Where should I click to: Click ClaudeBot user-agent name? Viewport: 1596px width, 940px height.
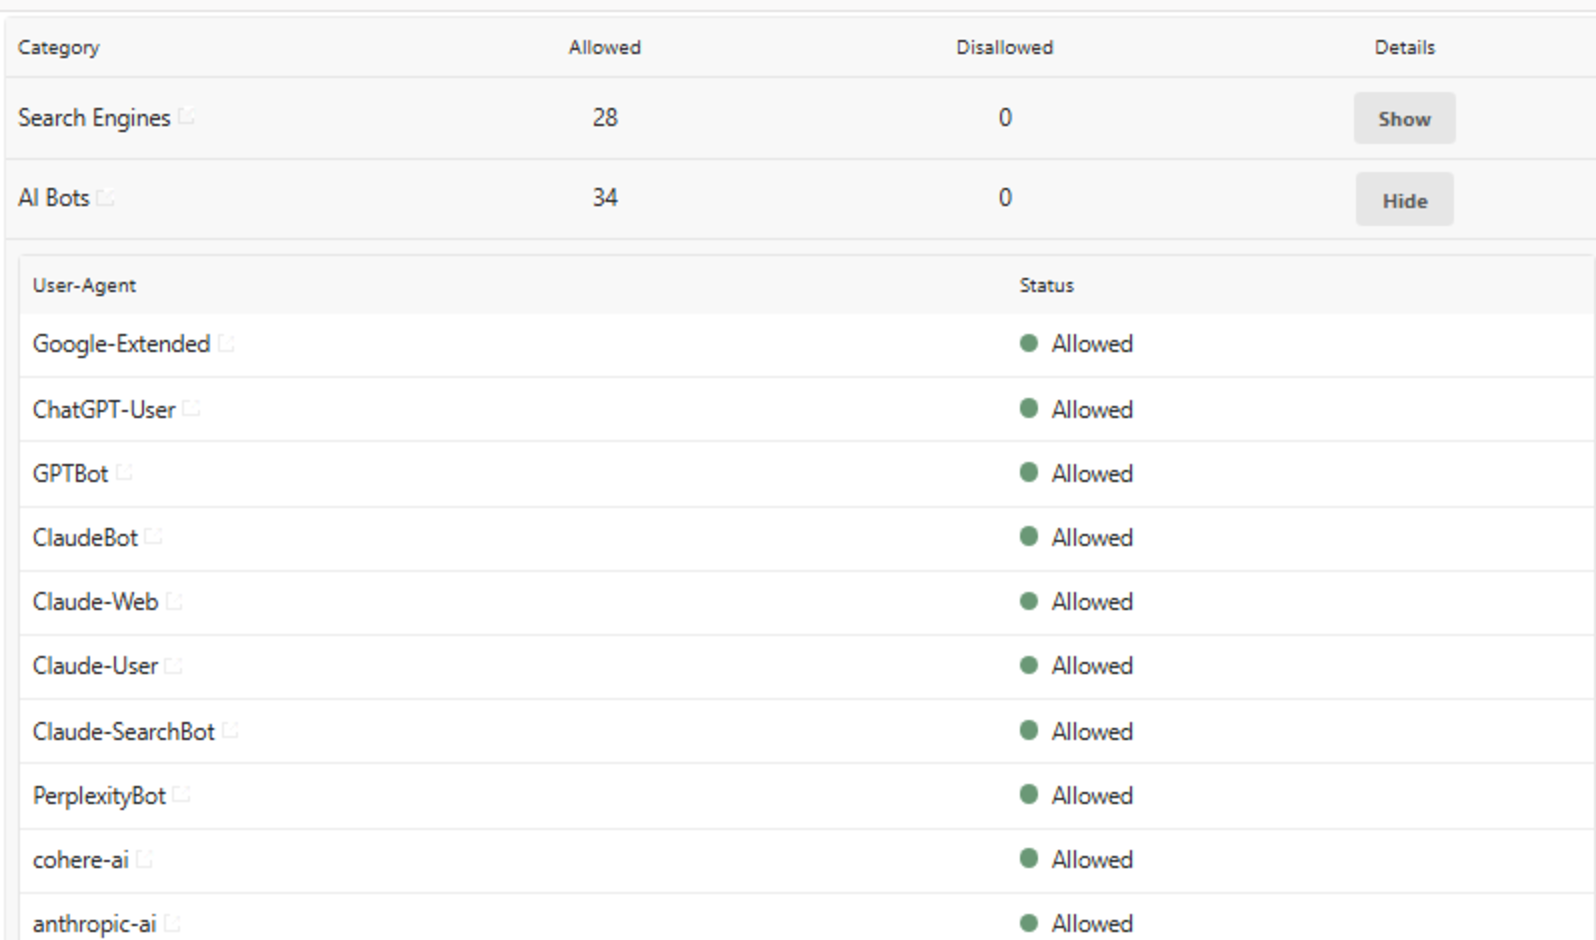(85, 537)
